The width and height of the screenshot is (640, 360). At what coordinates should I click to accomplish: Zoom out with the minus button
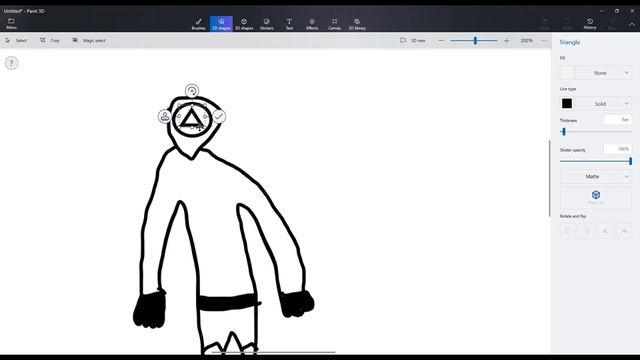(x=441, y=41)
